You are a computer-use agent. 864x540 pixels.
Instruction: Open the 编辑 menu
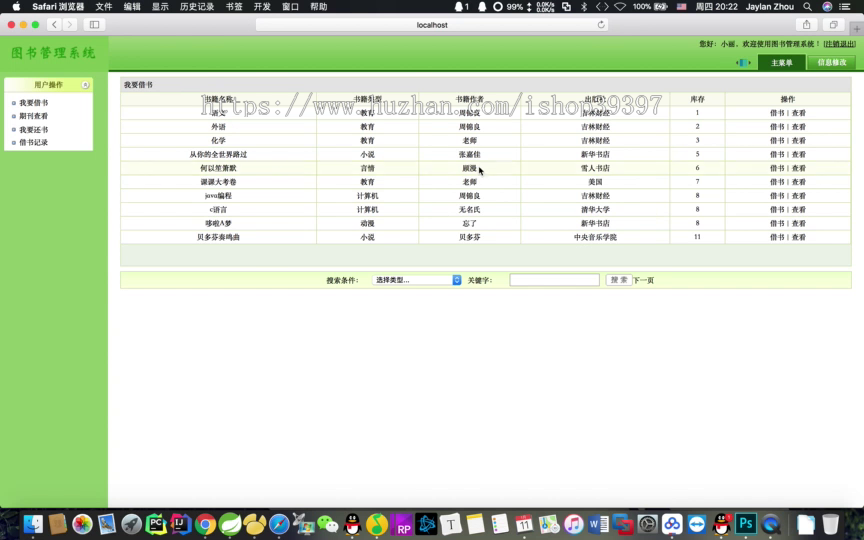(x=132, y=7)
